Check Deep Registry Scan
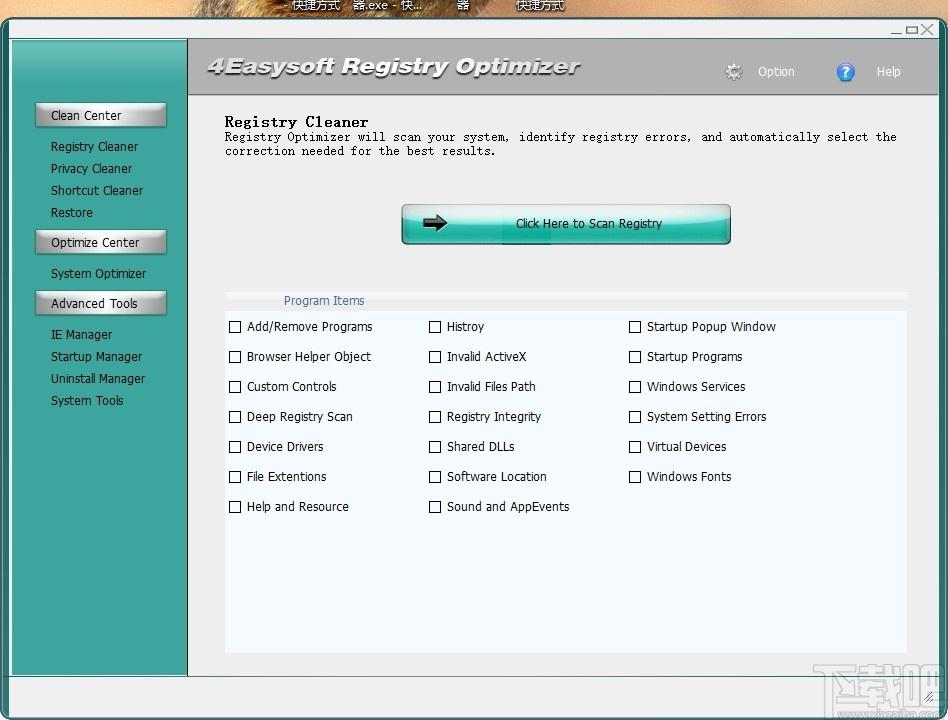 coord(235,417)
